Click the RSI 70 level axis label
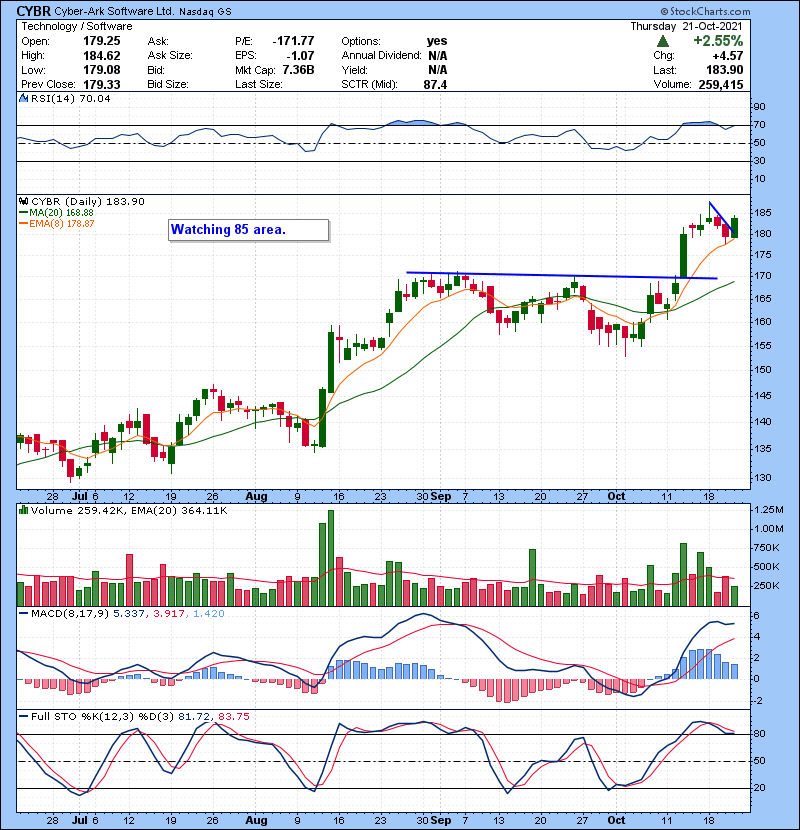Viewport: 800px width, 830px height. click(760, 125)
